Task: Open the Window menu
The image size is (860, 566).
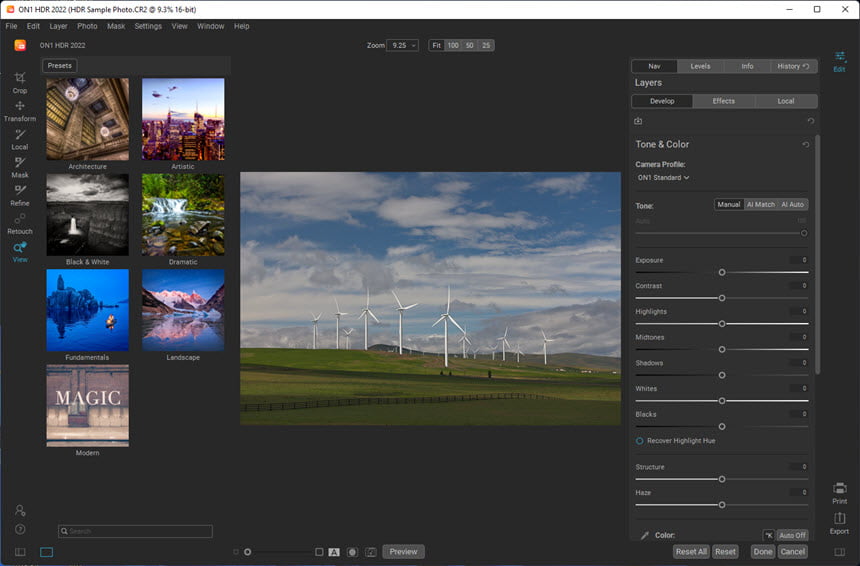Action: pos(211,26)
